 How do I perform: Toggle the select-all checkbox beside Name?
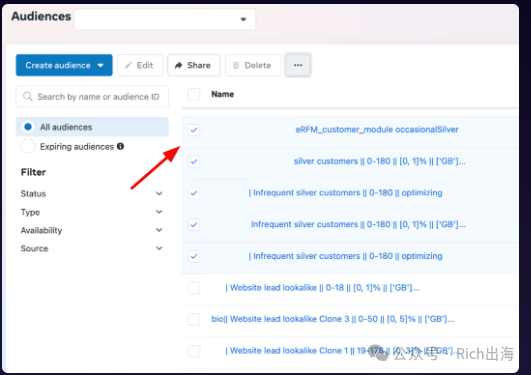click(x=194, y=94)
